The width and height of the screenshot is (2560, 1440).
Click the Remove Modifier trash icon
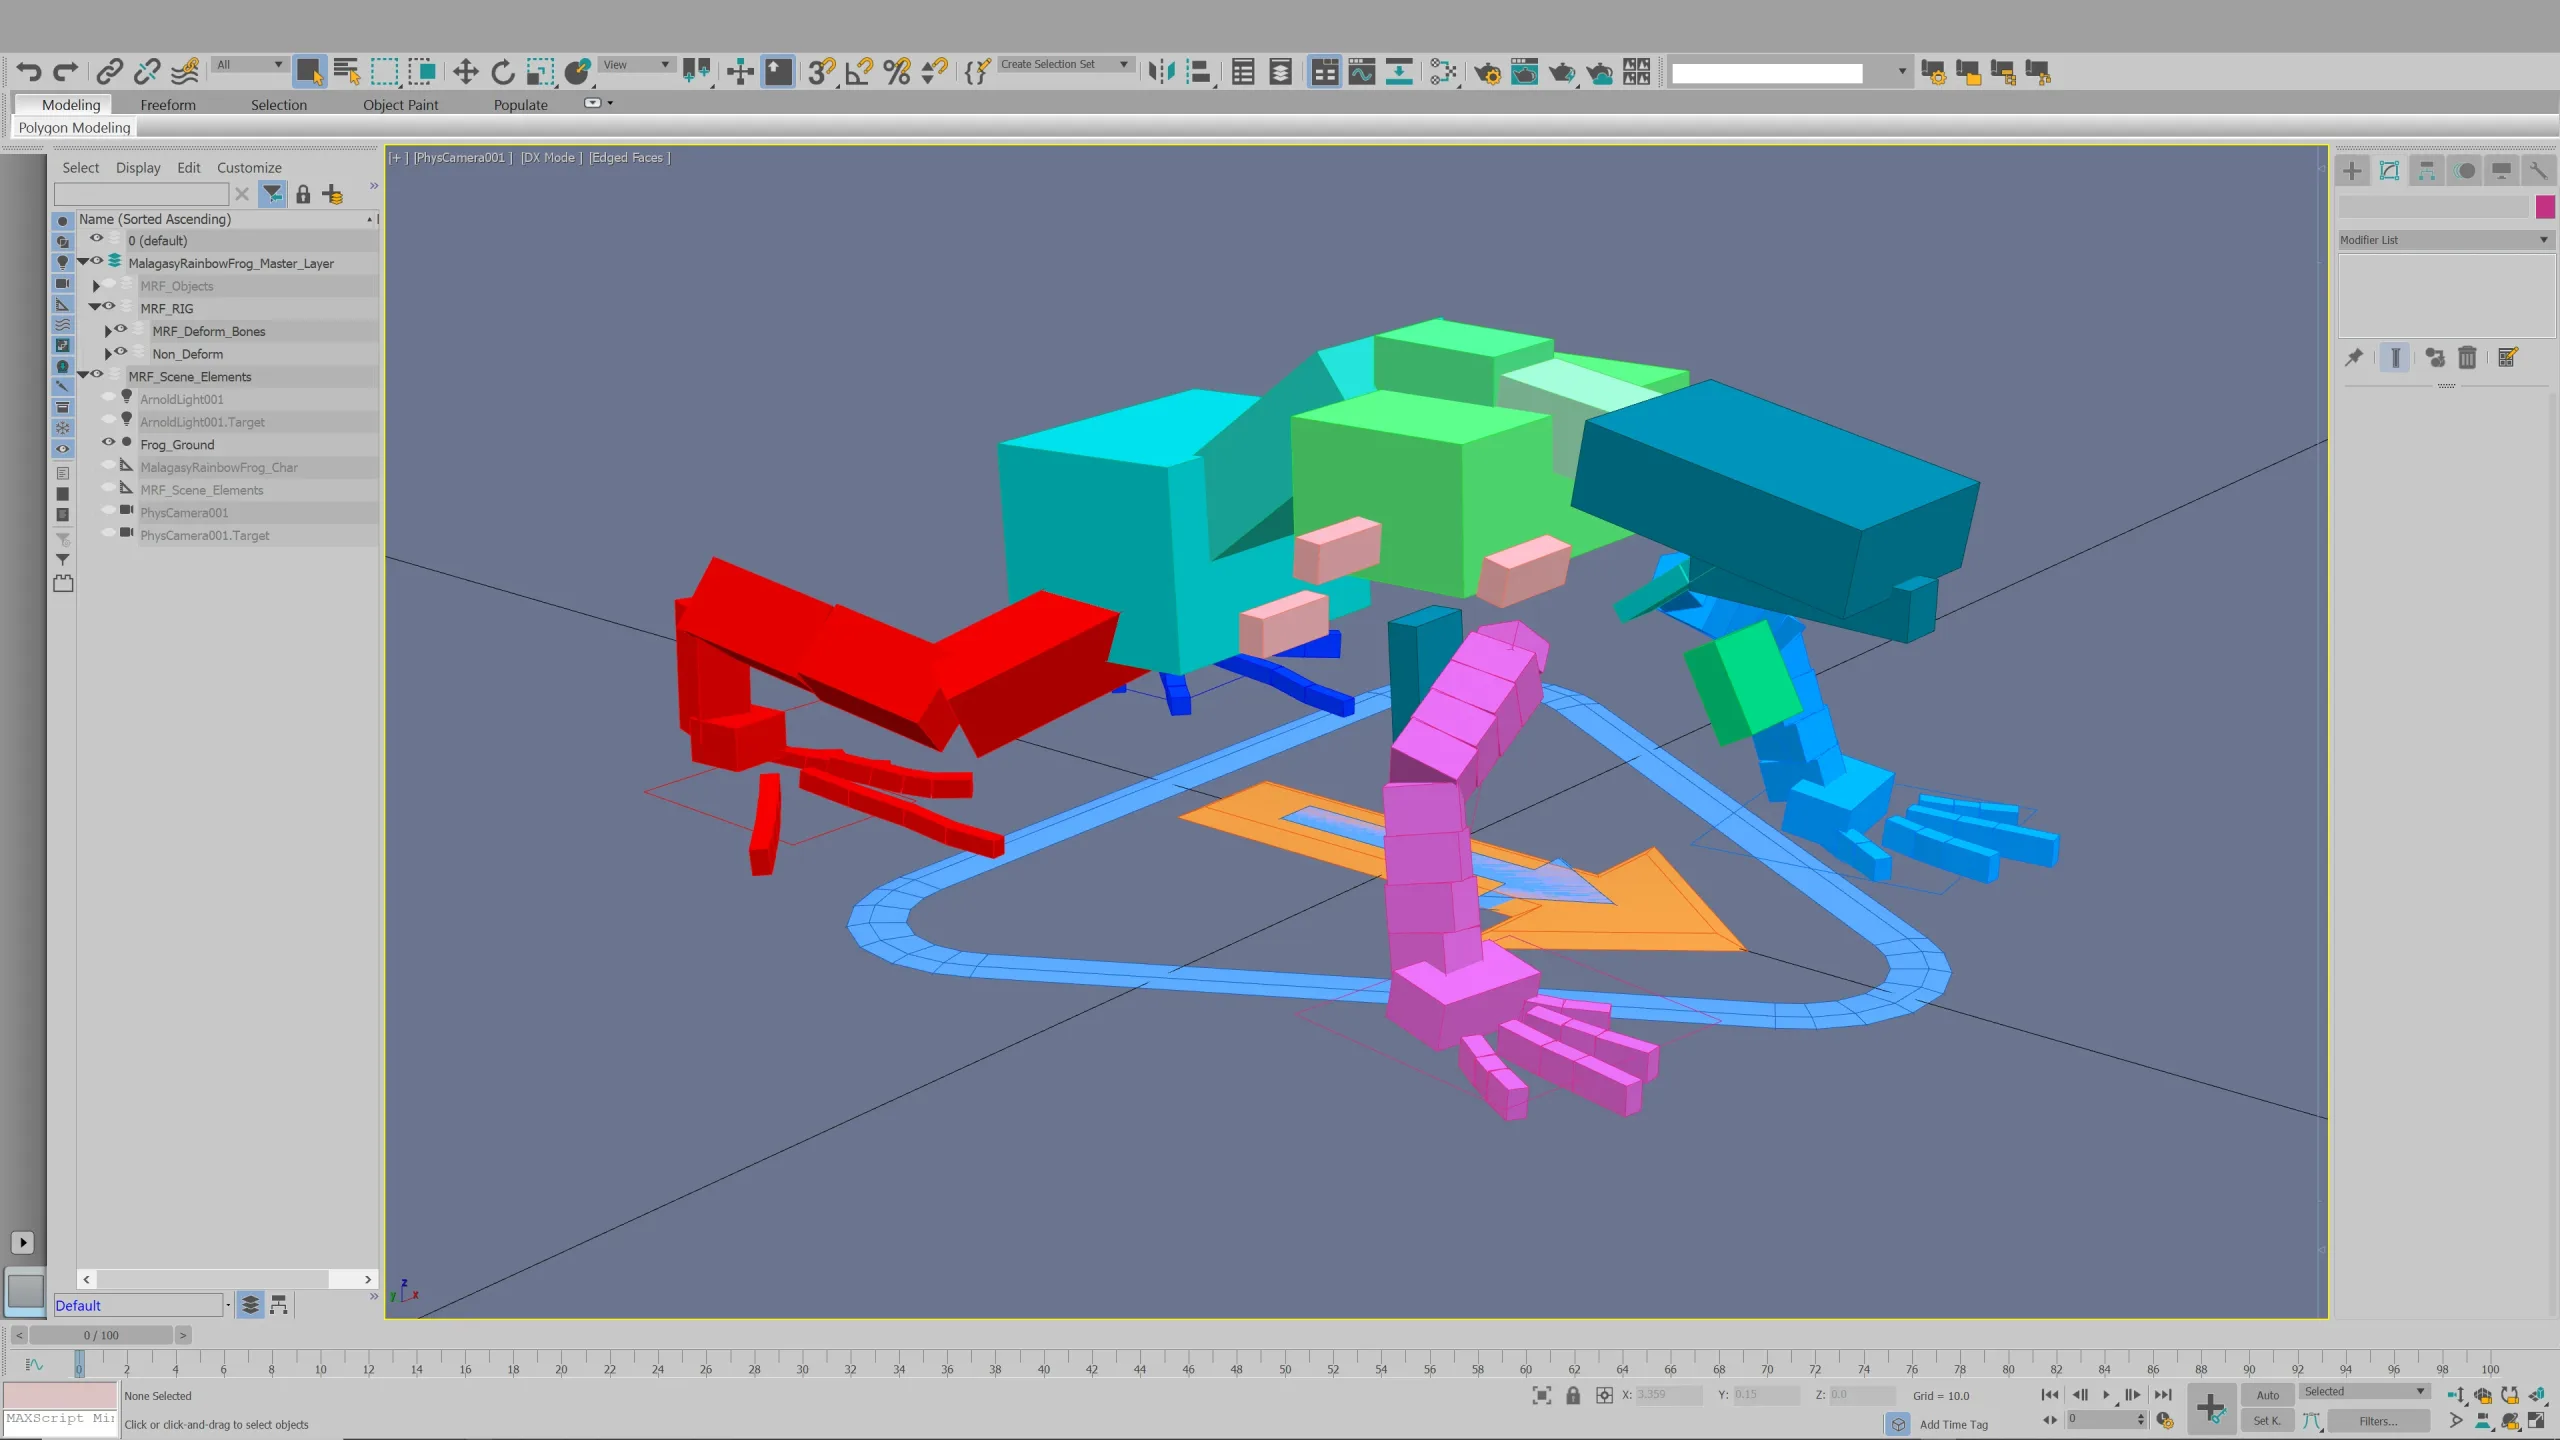(x=2468, y=358)
